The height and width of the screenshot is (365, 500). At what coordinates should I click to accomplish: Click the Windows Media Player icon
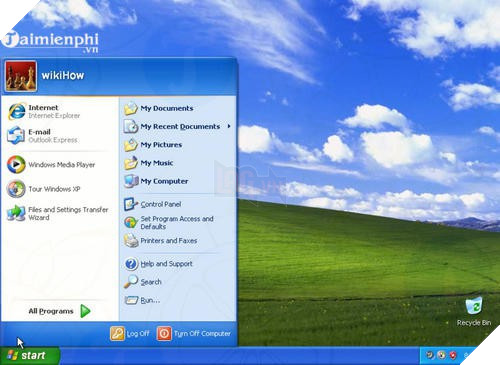(x=16, y=164)
